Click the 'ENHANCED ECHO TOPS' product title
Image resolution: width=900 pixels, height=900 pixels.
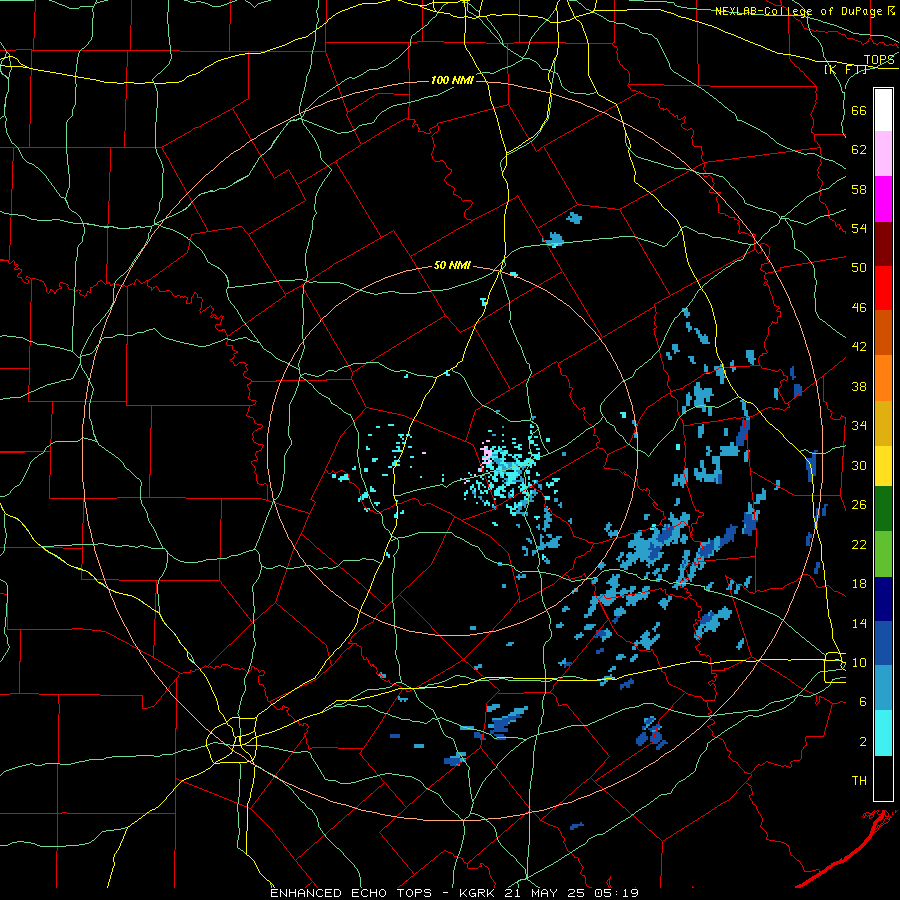pos(355,893)
